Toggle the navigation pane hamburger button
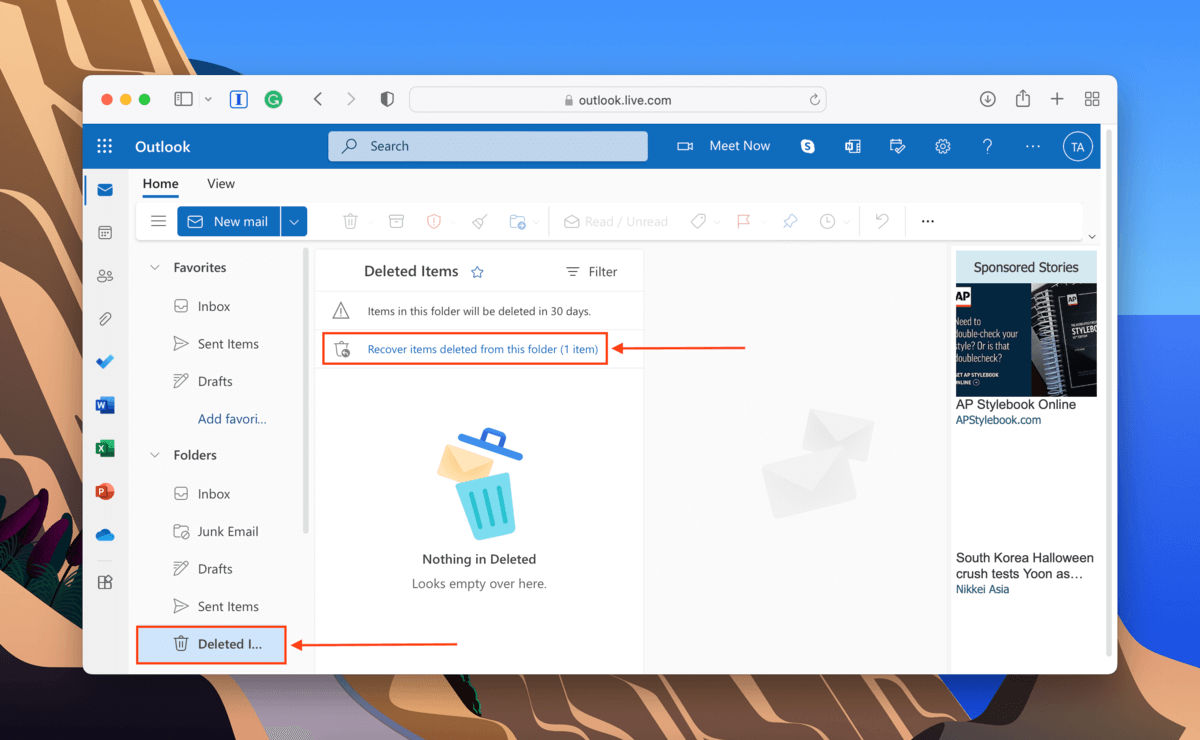This screenshot has width=1200, height=740. (x=158, y=221)
